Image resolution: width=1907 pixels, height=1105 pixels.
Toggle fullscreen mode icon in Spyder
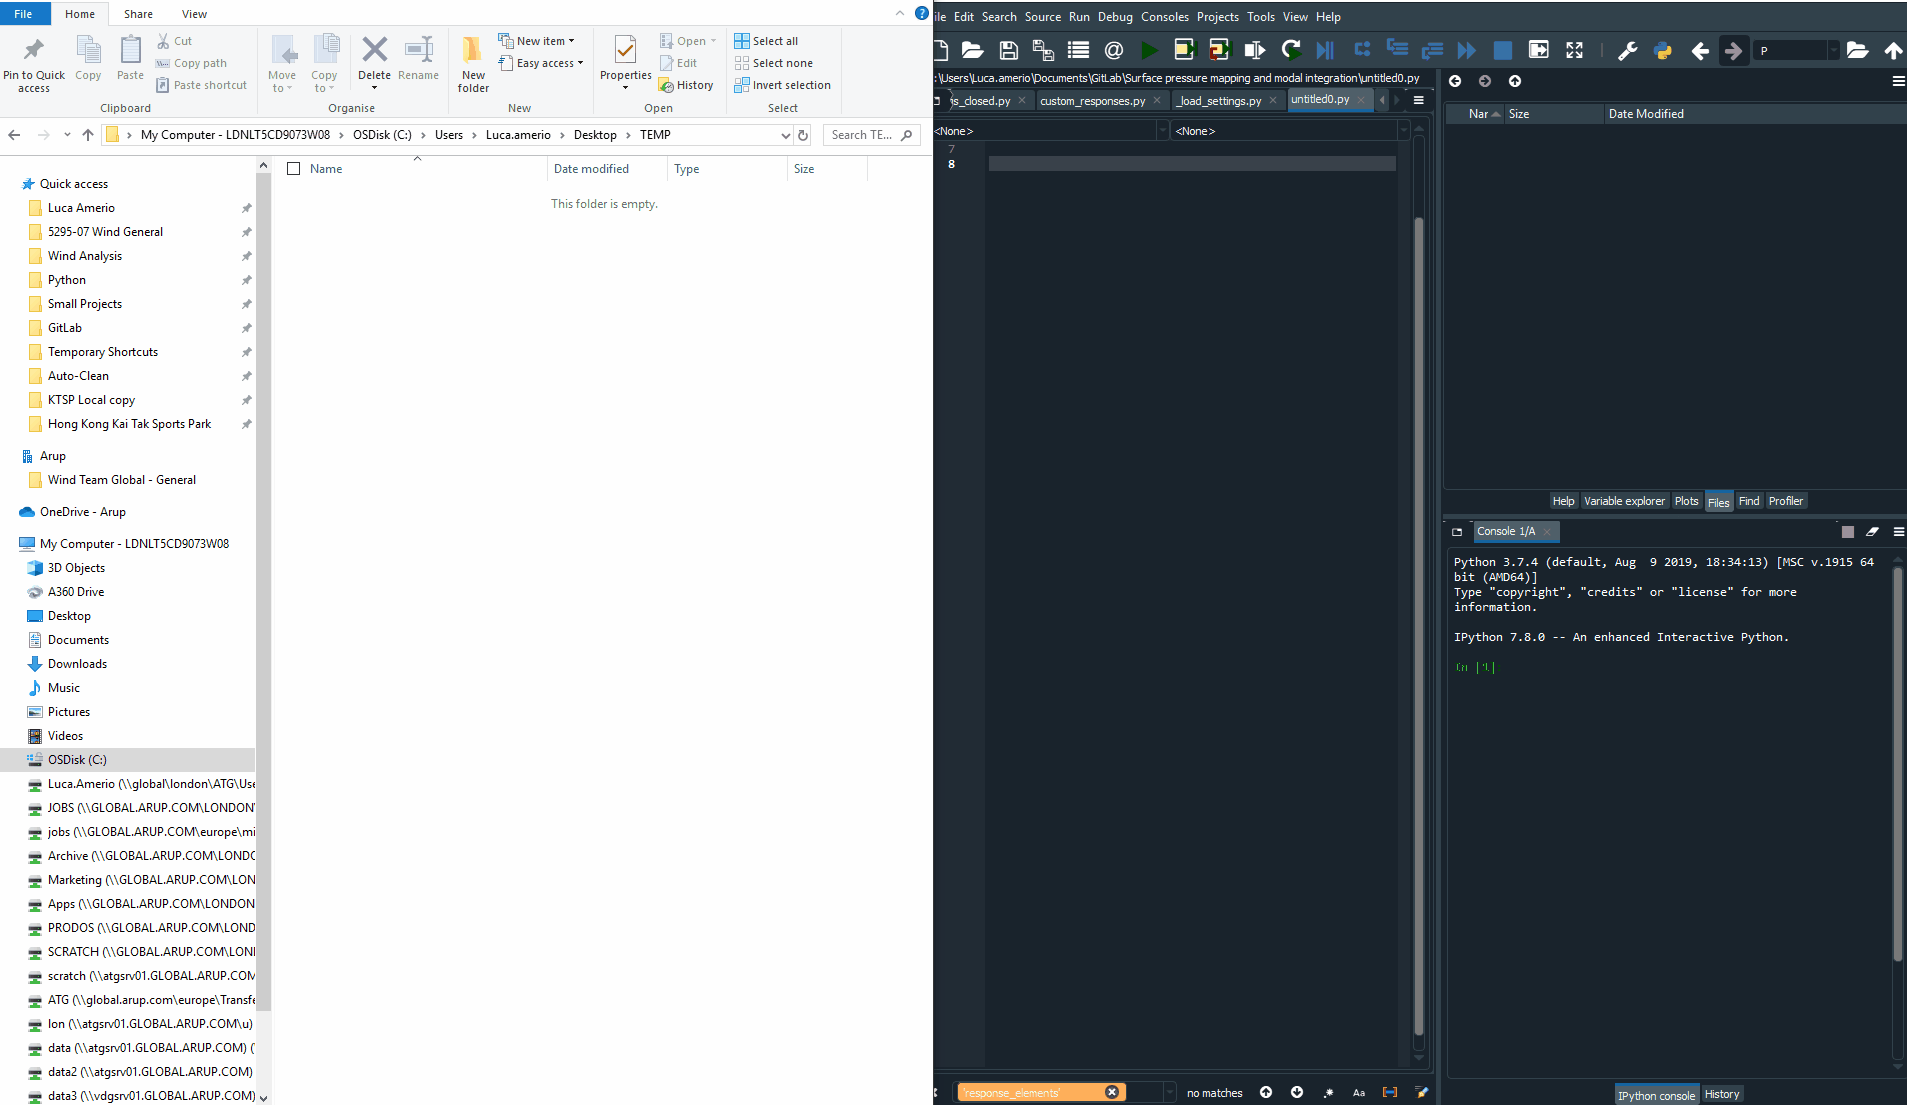point(1574,50)
